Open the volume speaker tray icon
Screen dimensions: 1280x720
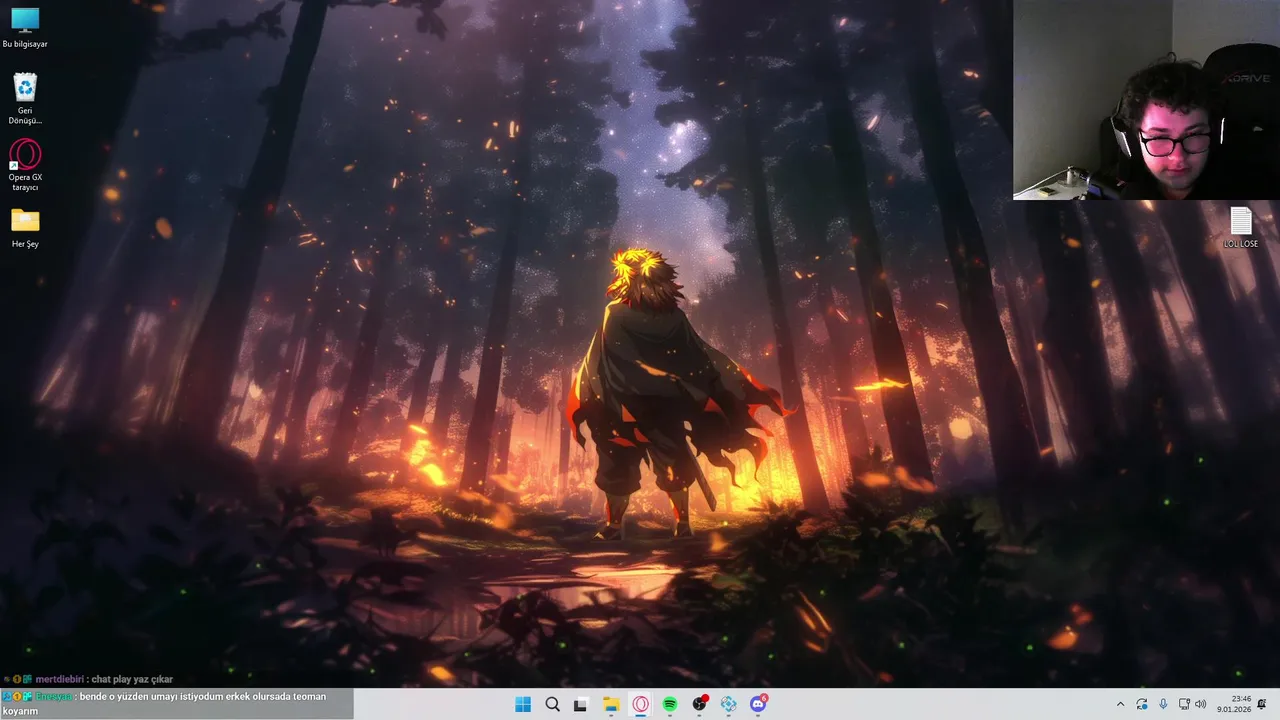point(1200,704)
